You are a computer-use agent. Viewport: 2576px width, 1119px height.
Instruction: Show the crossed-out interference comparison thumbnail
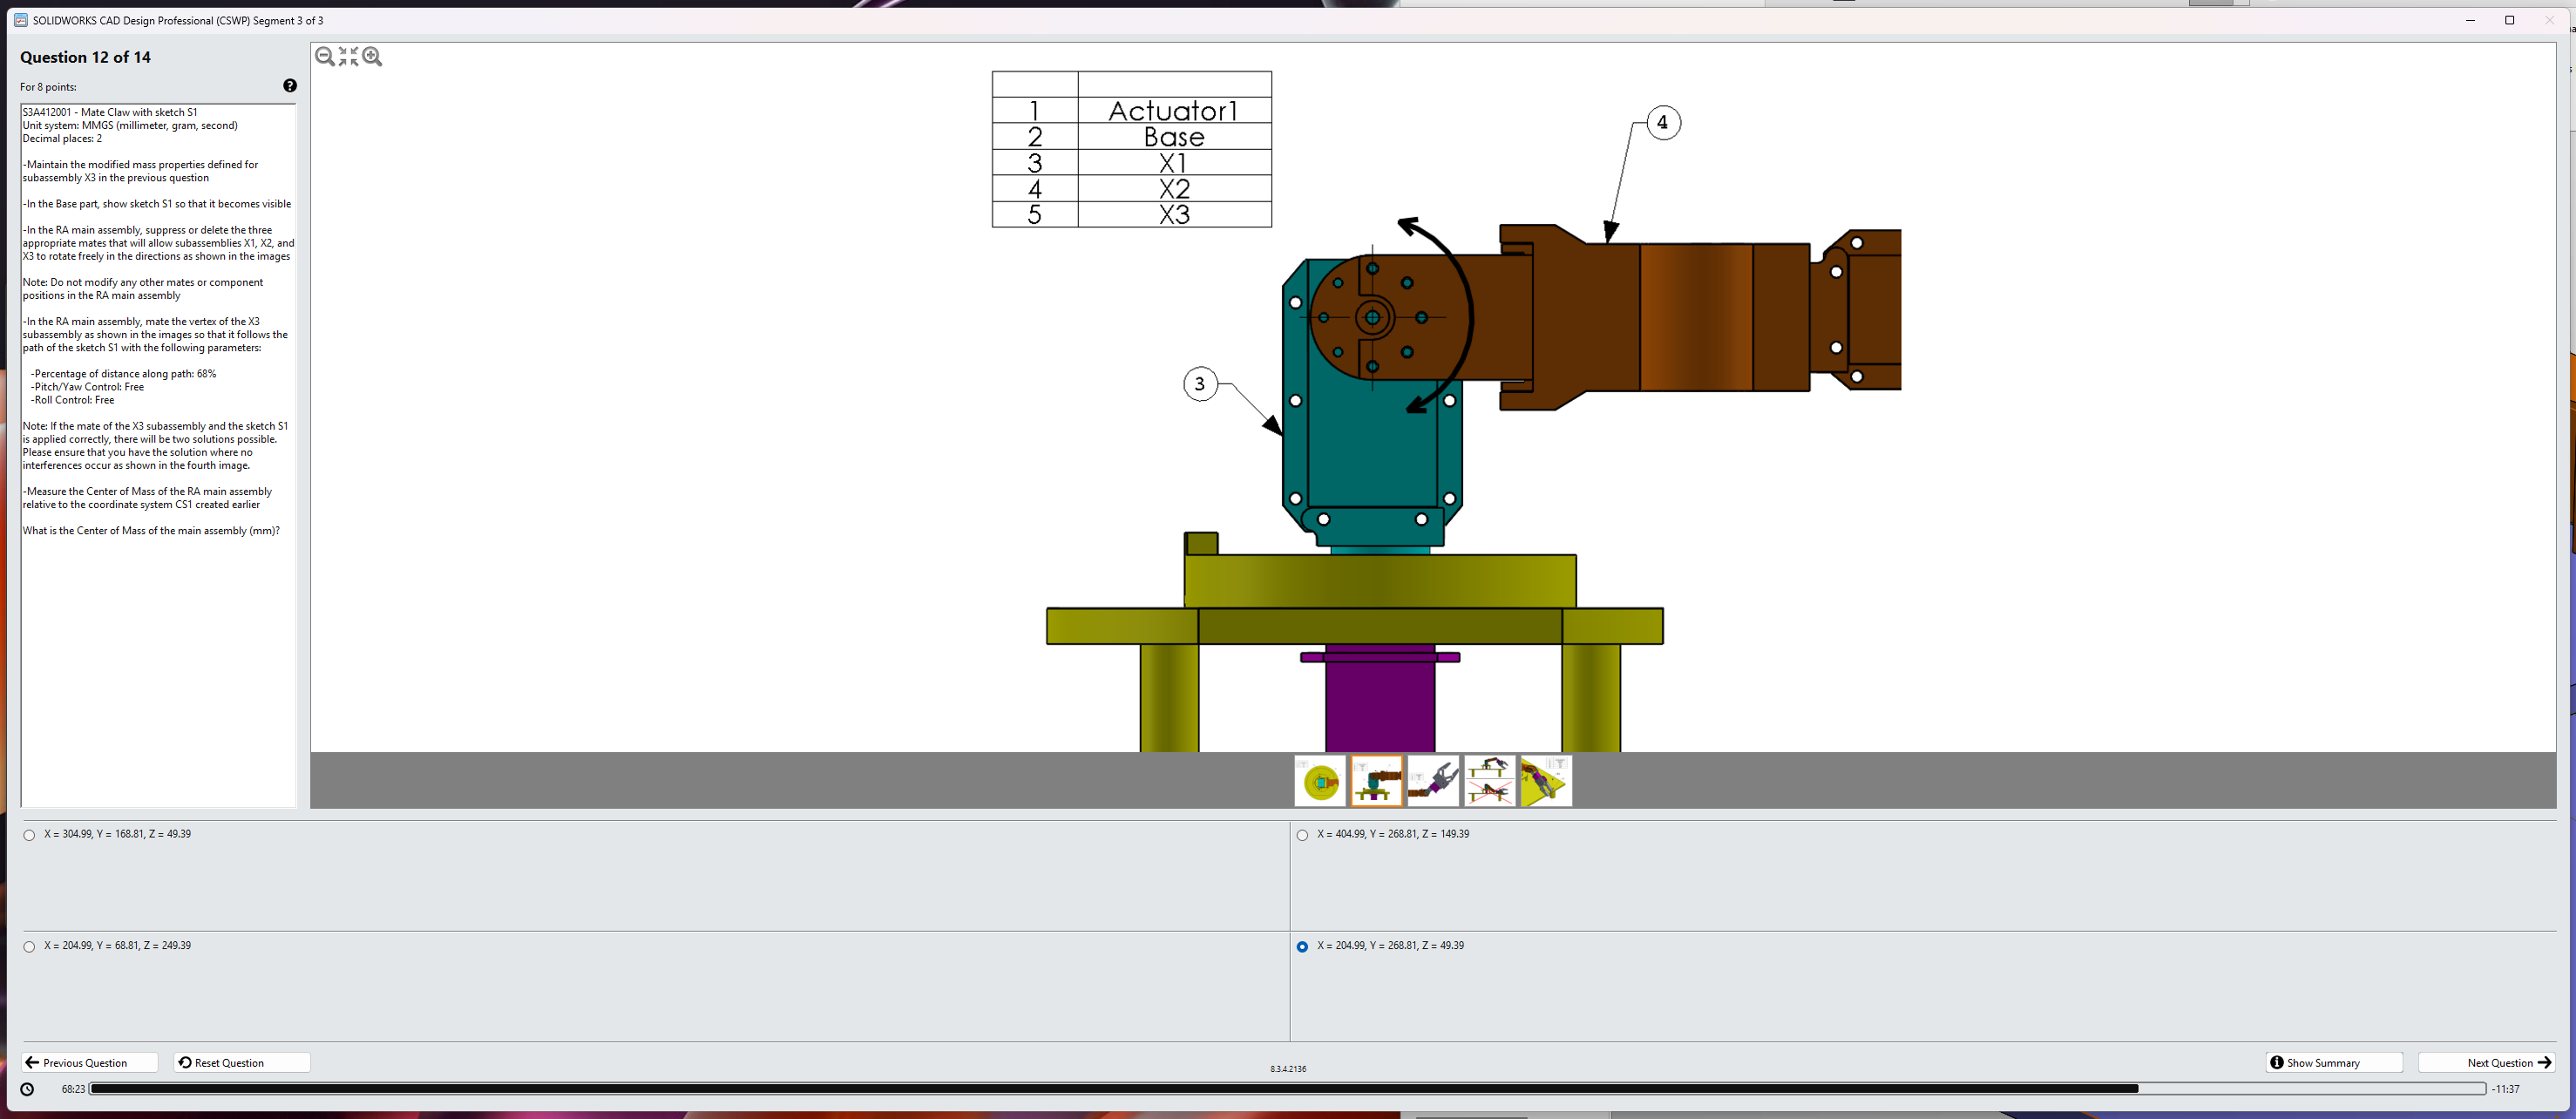click(1489, 781)
